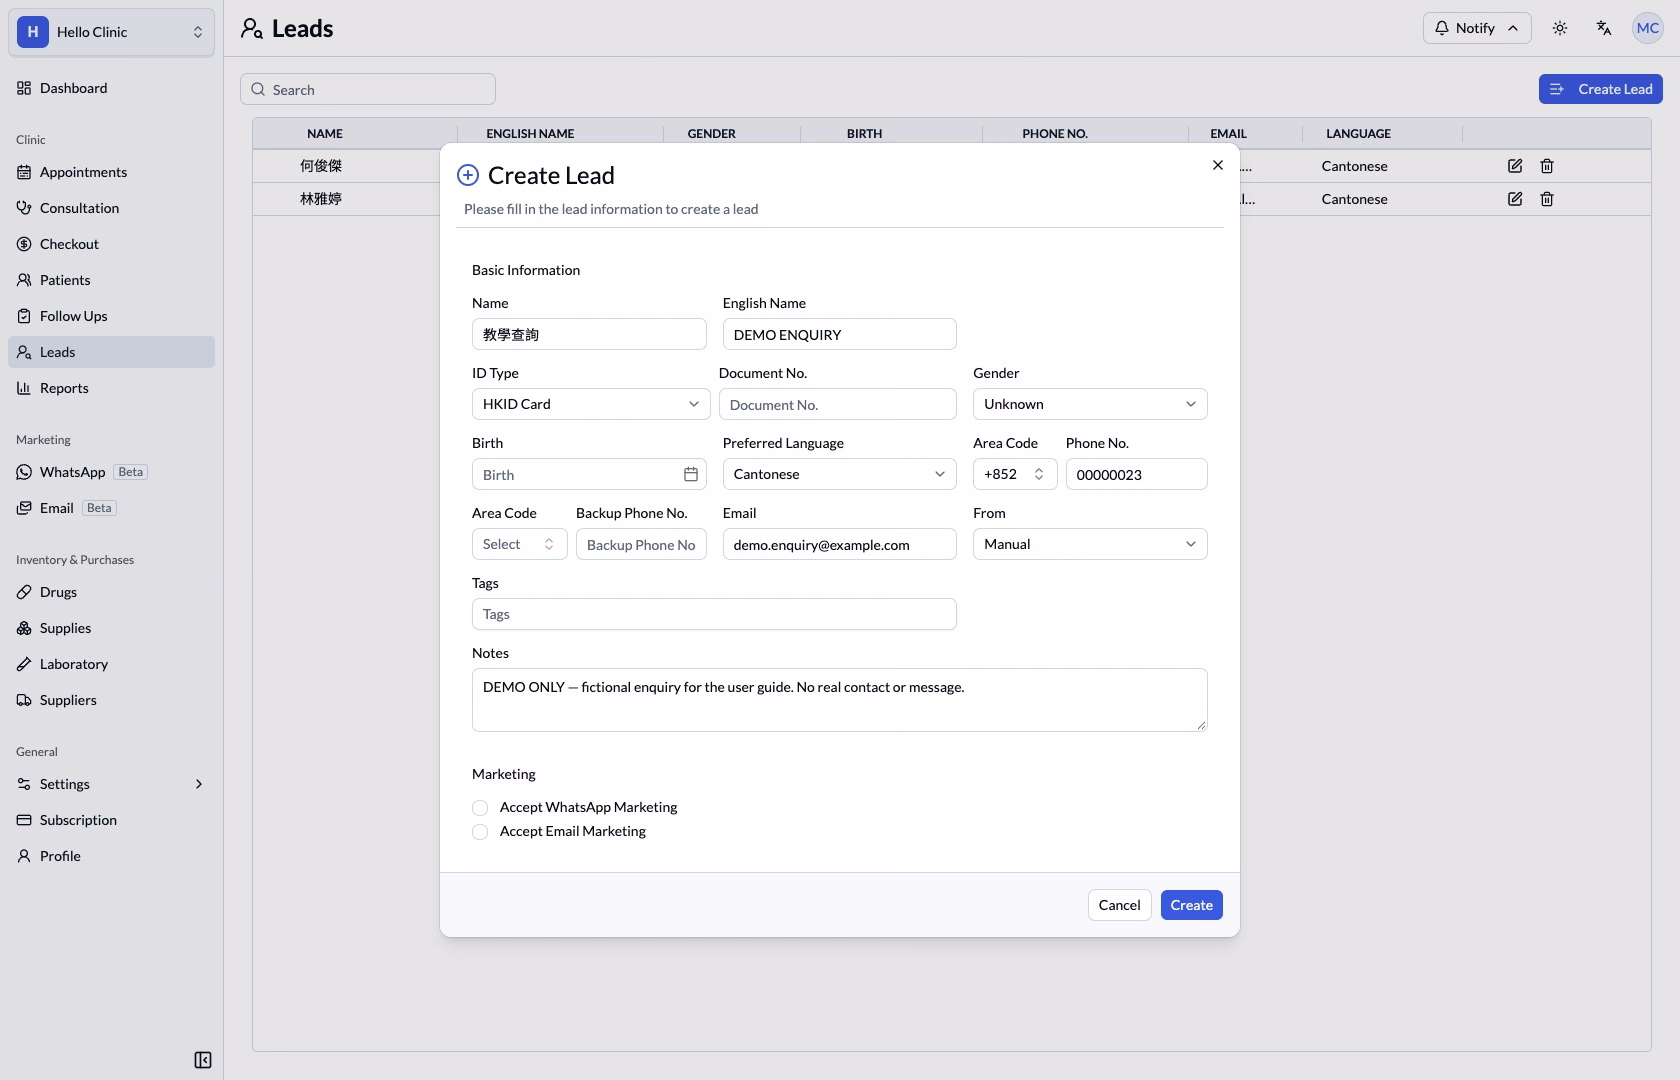The height and width of the screenshot is (1080, 1680).
Task: Open Email marketing section
Action: pyautogui.click(x=111, y=508)
